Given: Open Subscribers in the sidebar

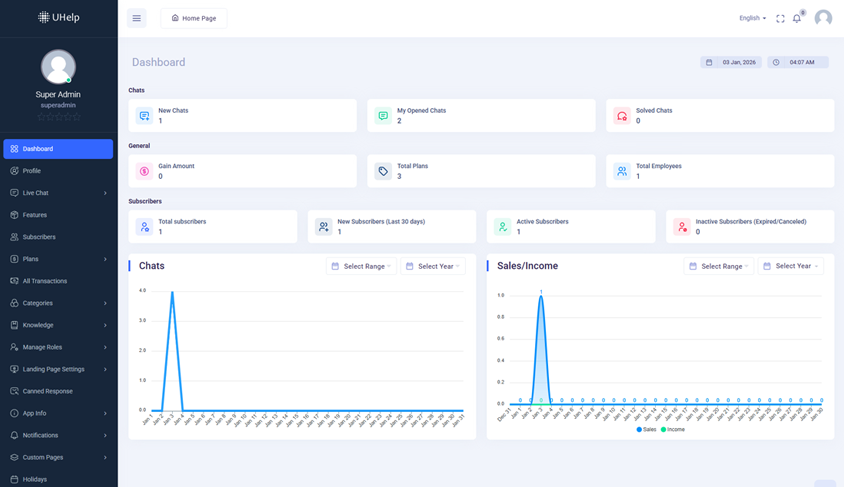Looking at the screenshot, I should pyautogui.click(x=39, y=237).
